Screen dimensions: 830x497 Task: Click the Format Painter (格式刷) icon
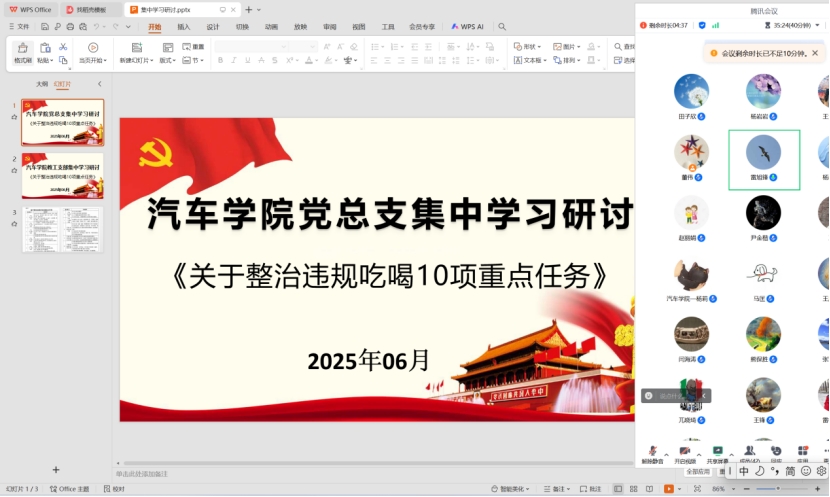pyautogui.click(x=22, y=51)
